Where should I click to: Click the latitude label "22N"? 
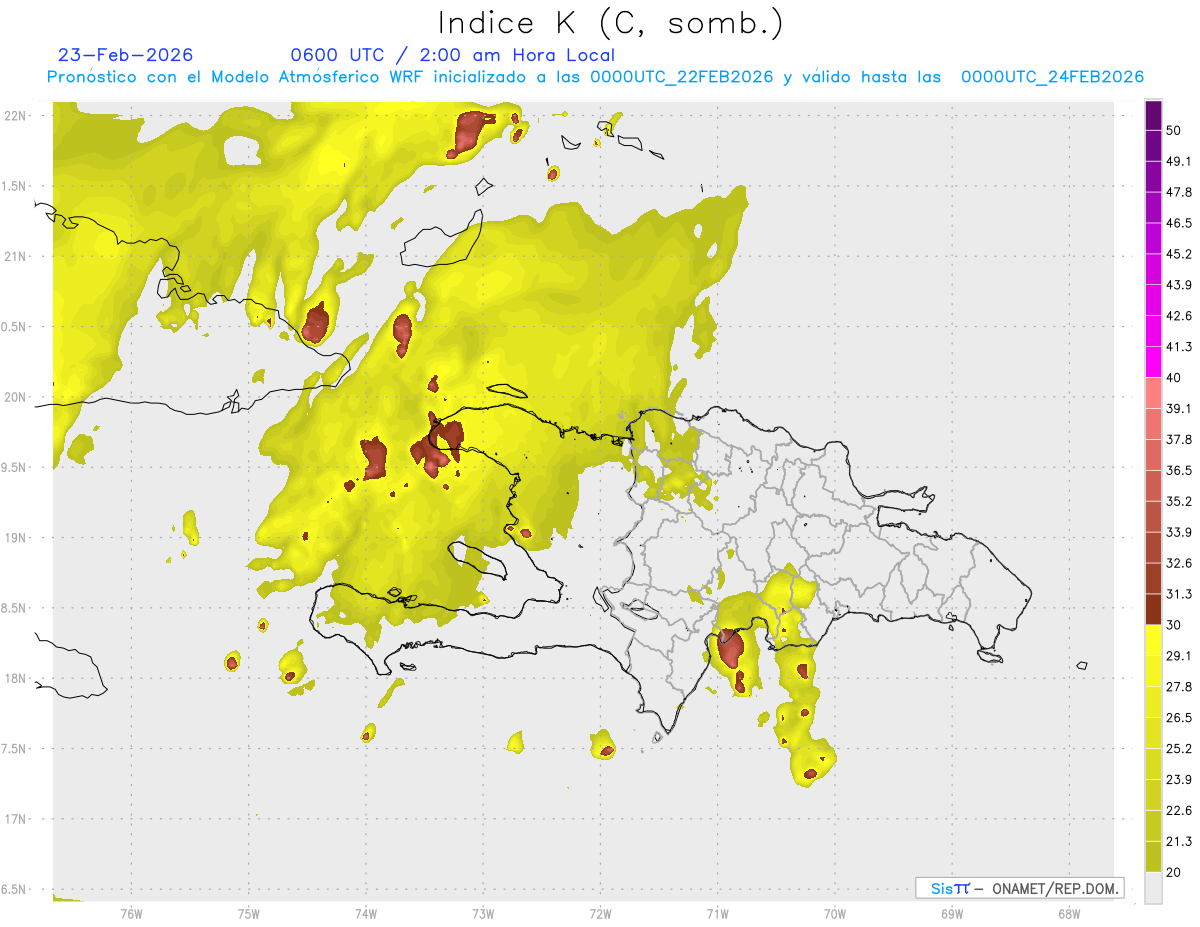point(16,116)
